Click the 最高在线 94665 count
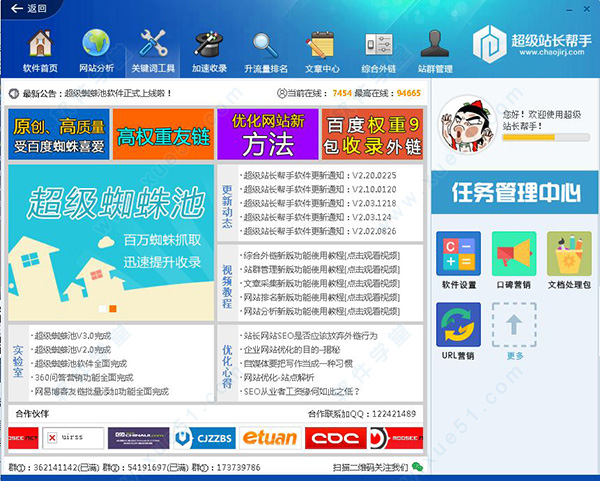 [x=409, y=93]
